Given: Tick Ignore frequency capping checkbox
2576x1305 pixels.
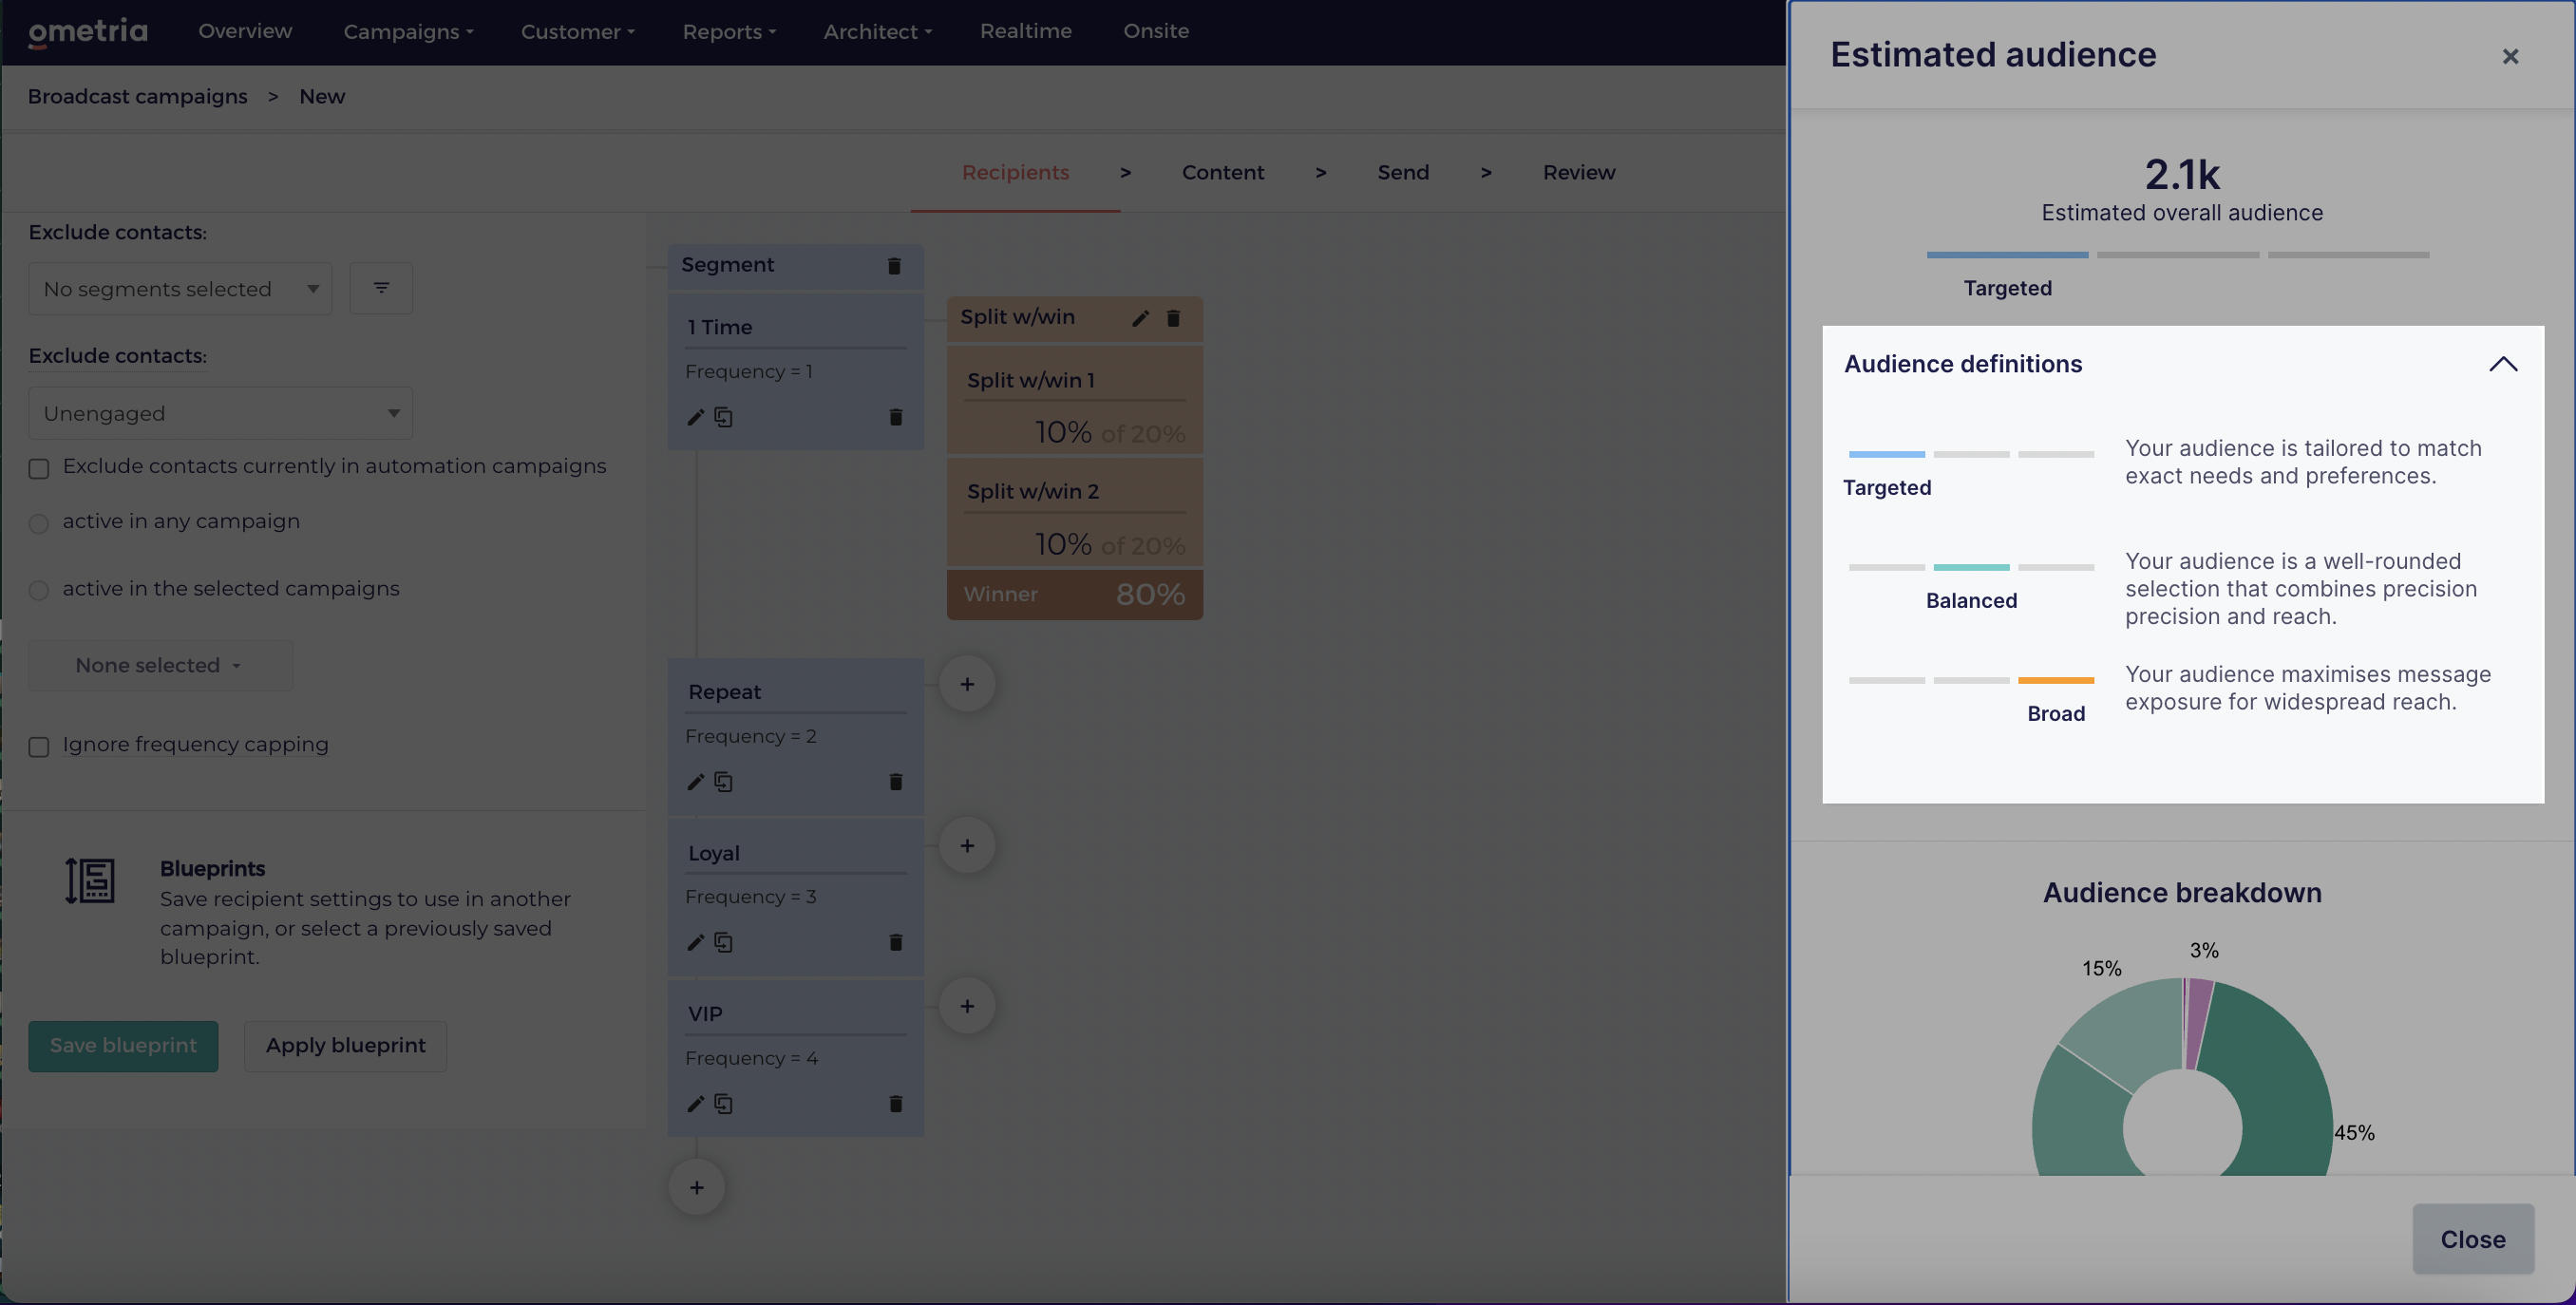Looking at the screenshot, I should pyautogui.click(x=39, y=746).
